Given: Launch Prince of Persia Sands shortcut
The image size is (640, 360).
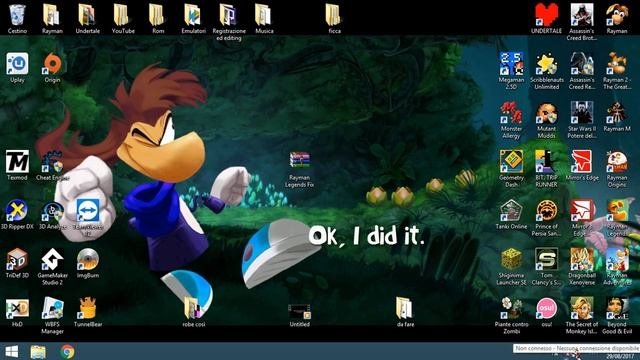Looking at the screenshot, I should [x=547, y=211].
